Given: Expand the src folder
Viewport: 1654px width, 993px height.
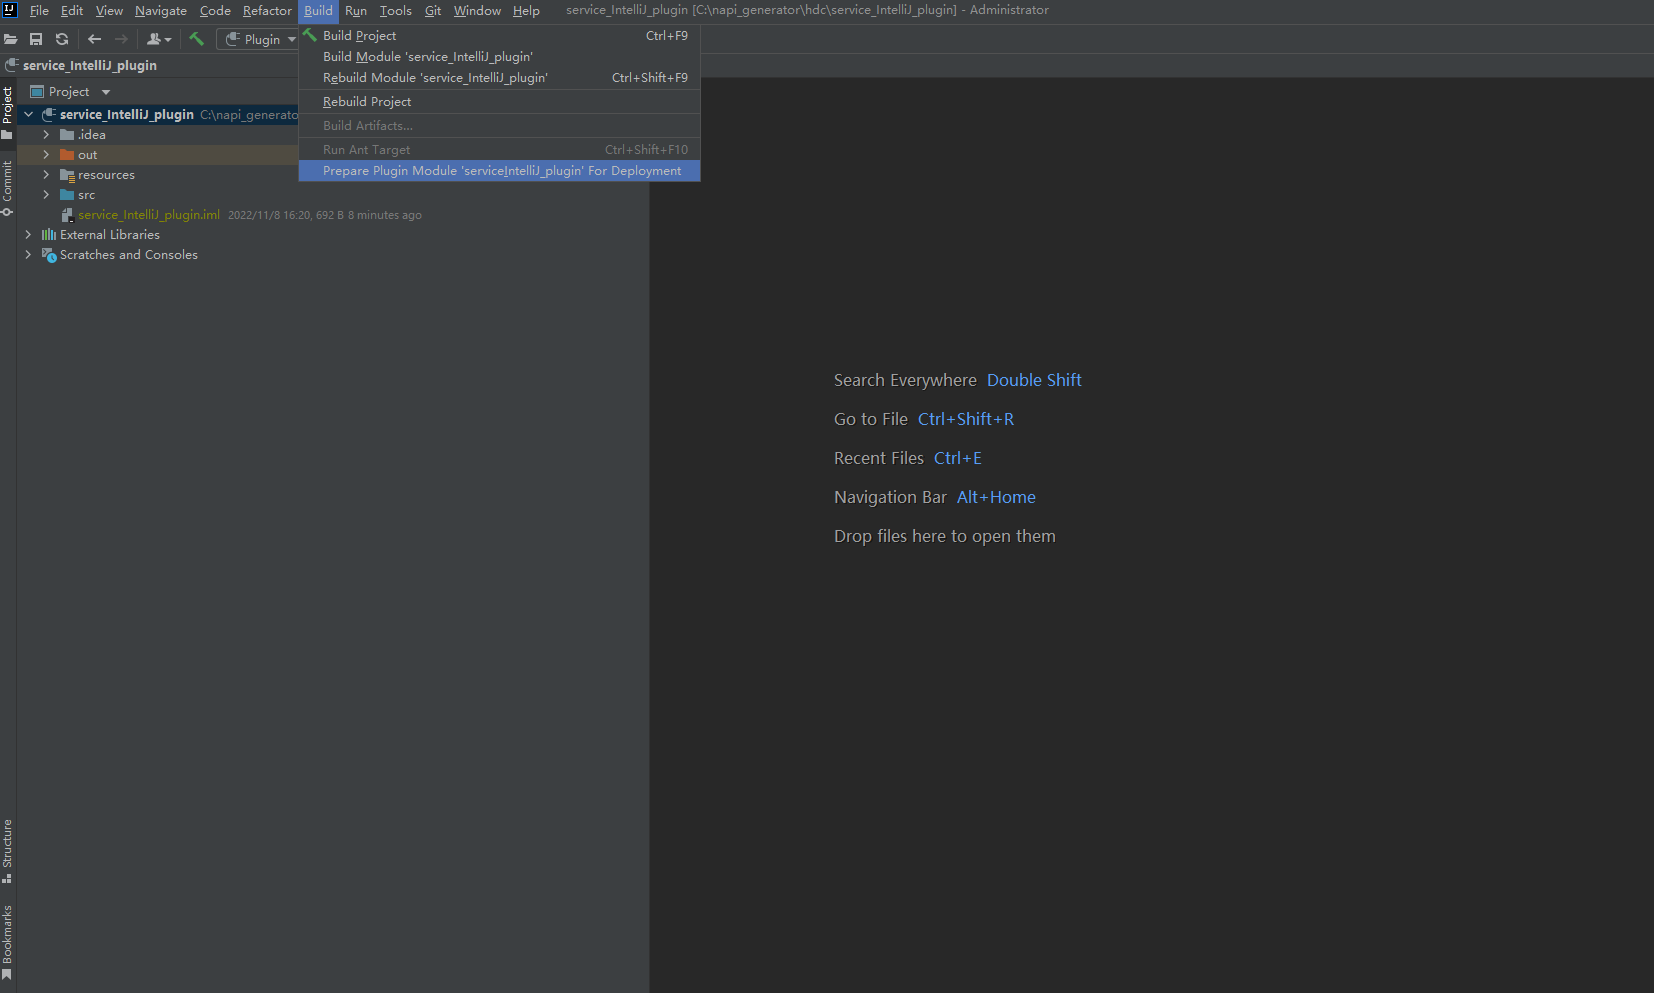Looking at the screenshot, I should (x=46, y=195).
